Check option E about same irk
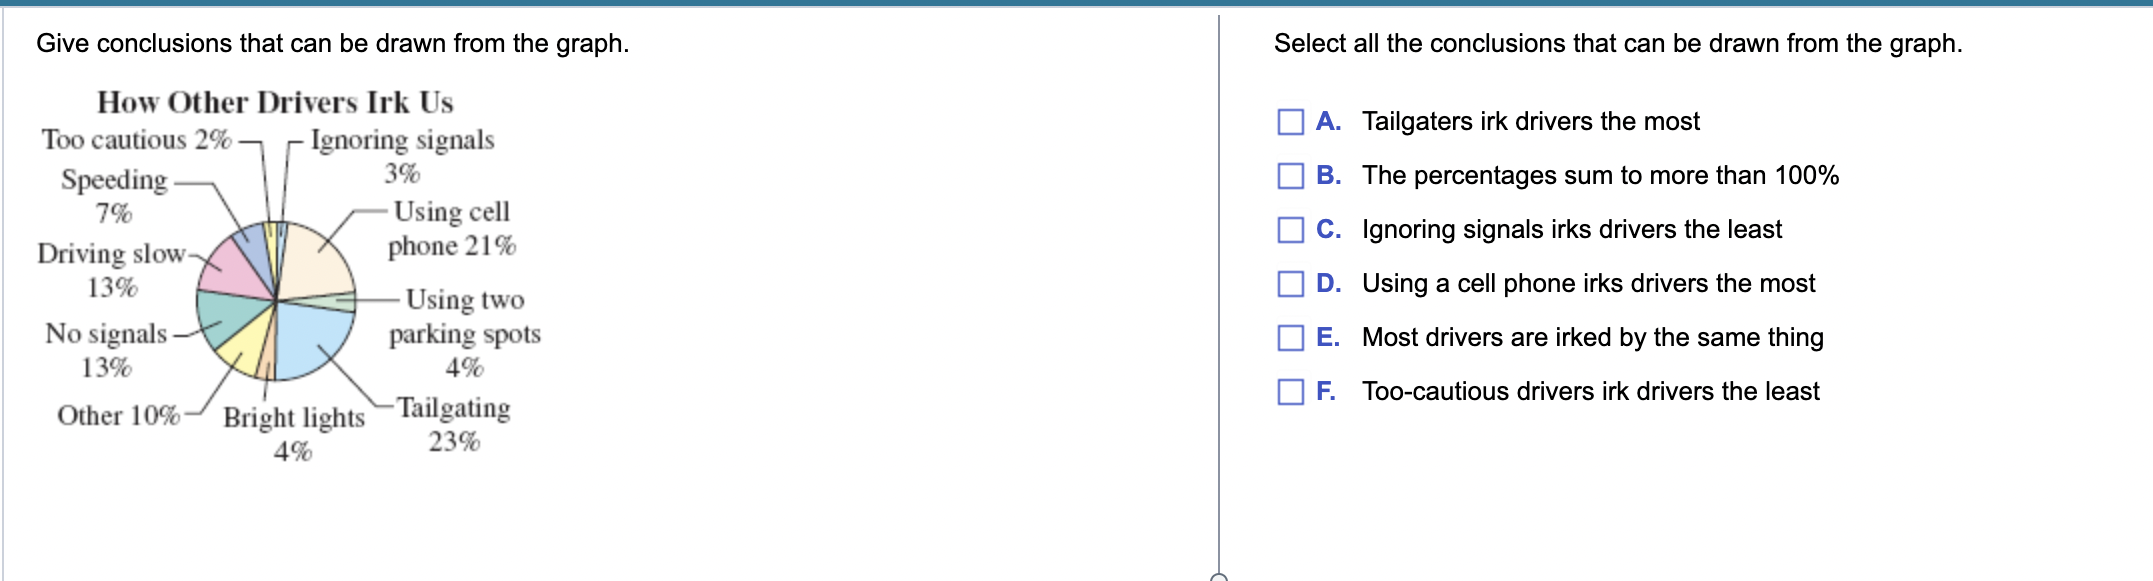Screen dimensions: 2153x581 (1291, 337)
